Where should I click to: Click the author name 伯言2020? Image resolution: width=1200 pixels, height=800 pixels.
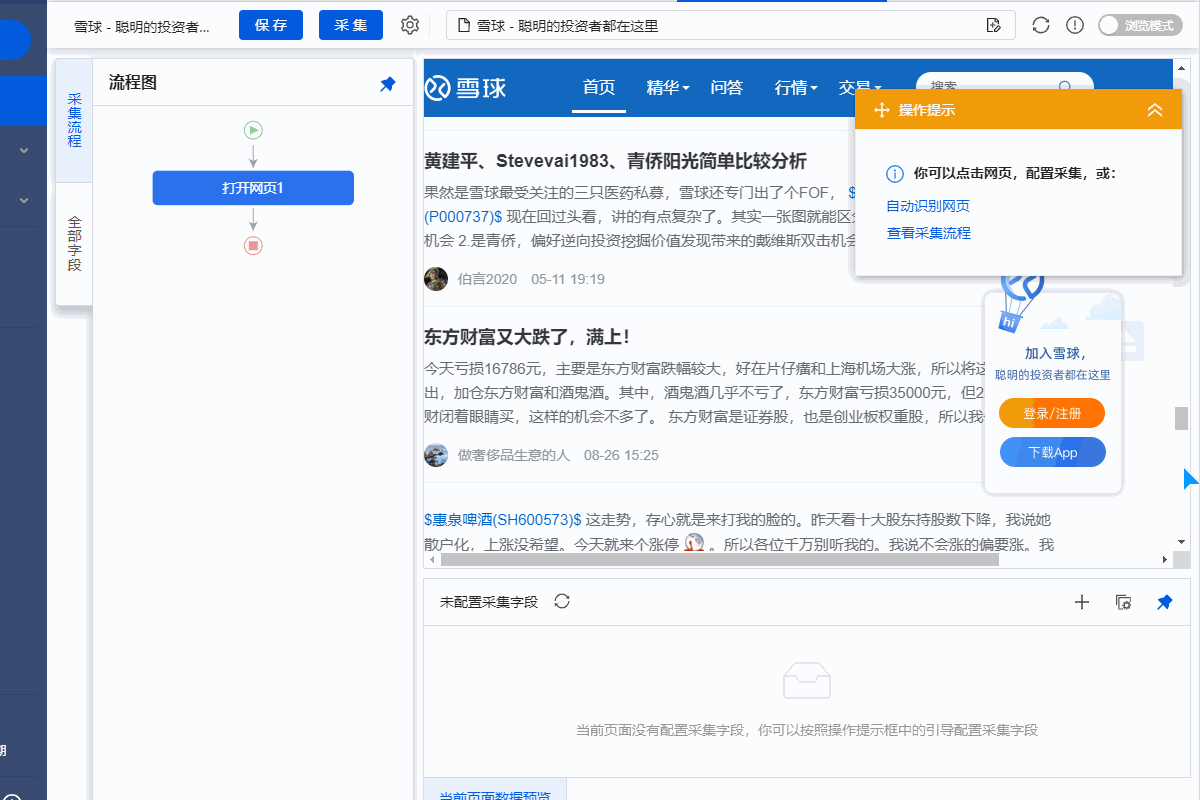(488, 279)
